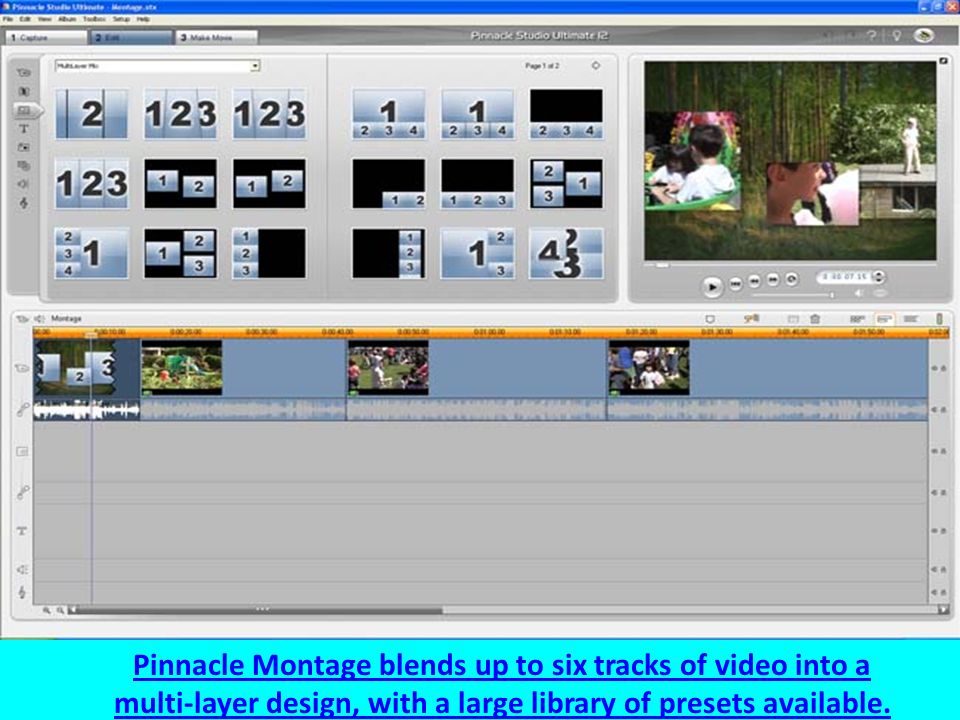Open the Sound effects album section

click(x=24, y=184)
